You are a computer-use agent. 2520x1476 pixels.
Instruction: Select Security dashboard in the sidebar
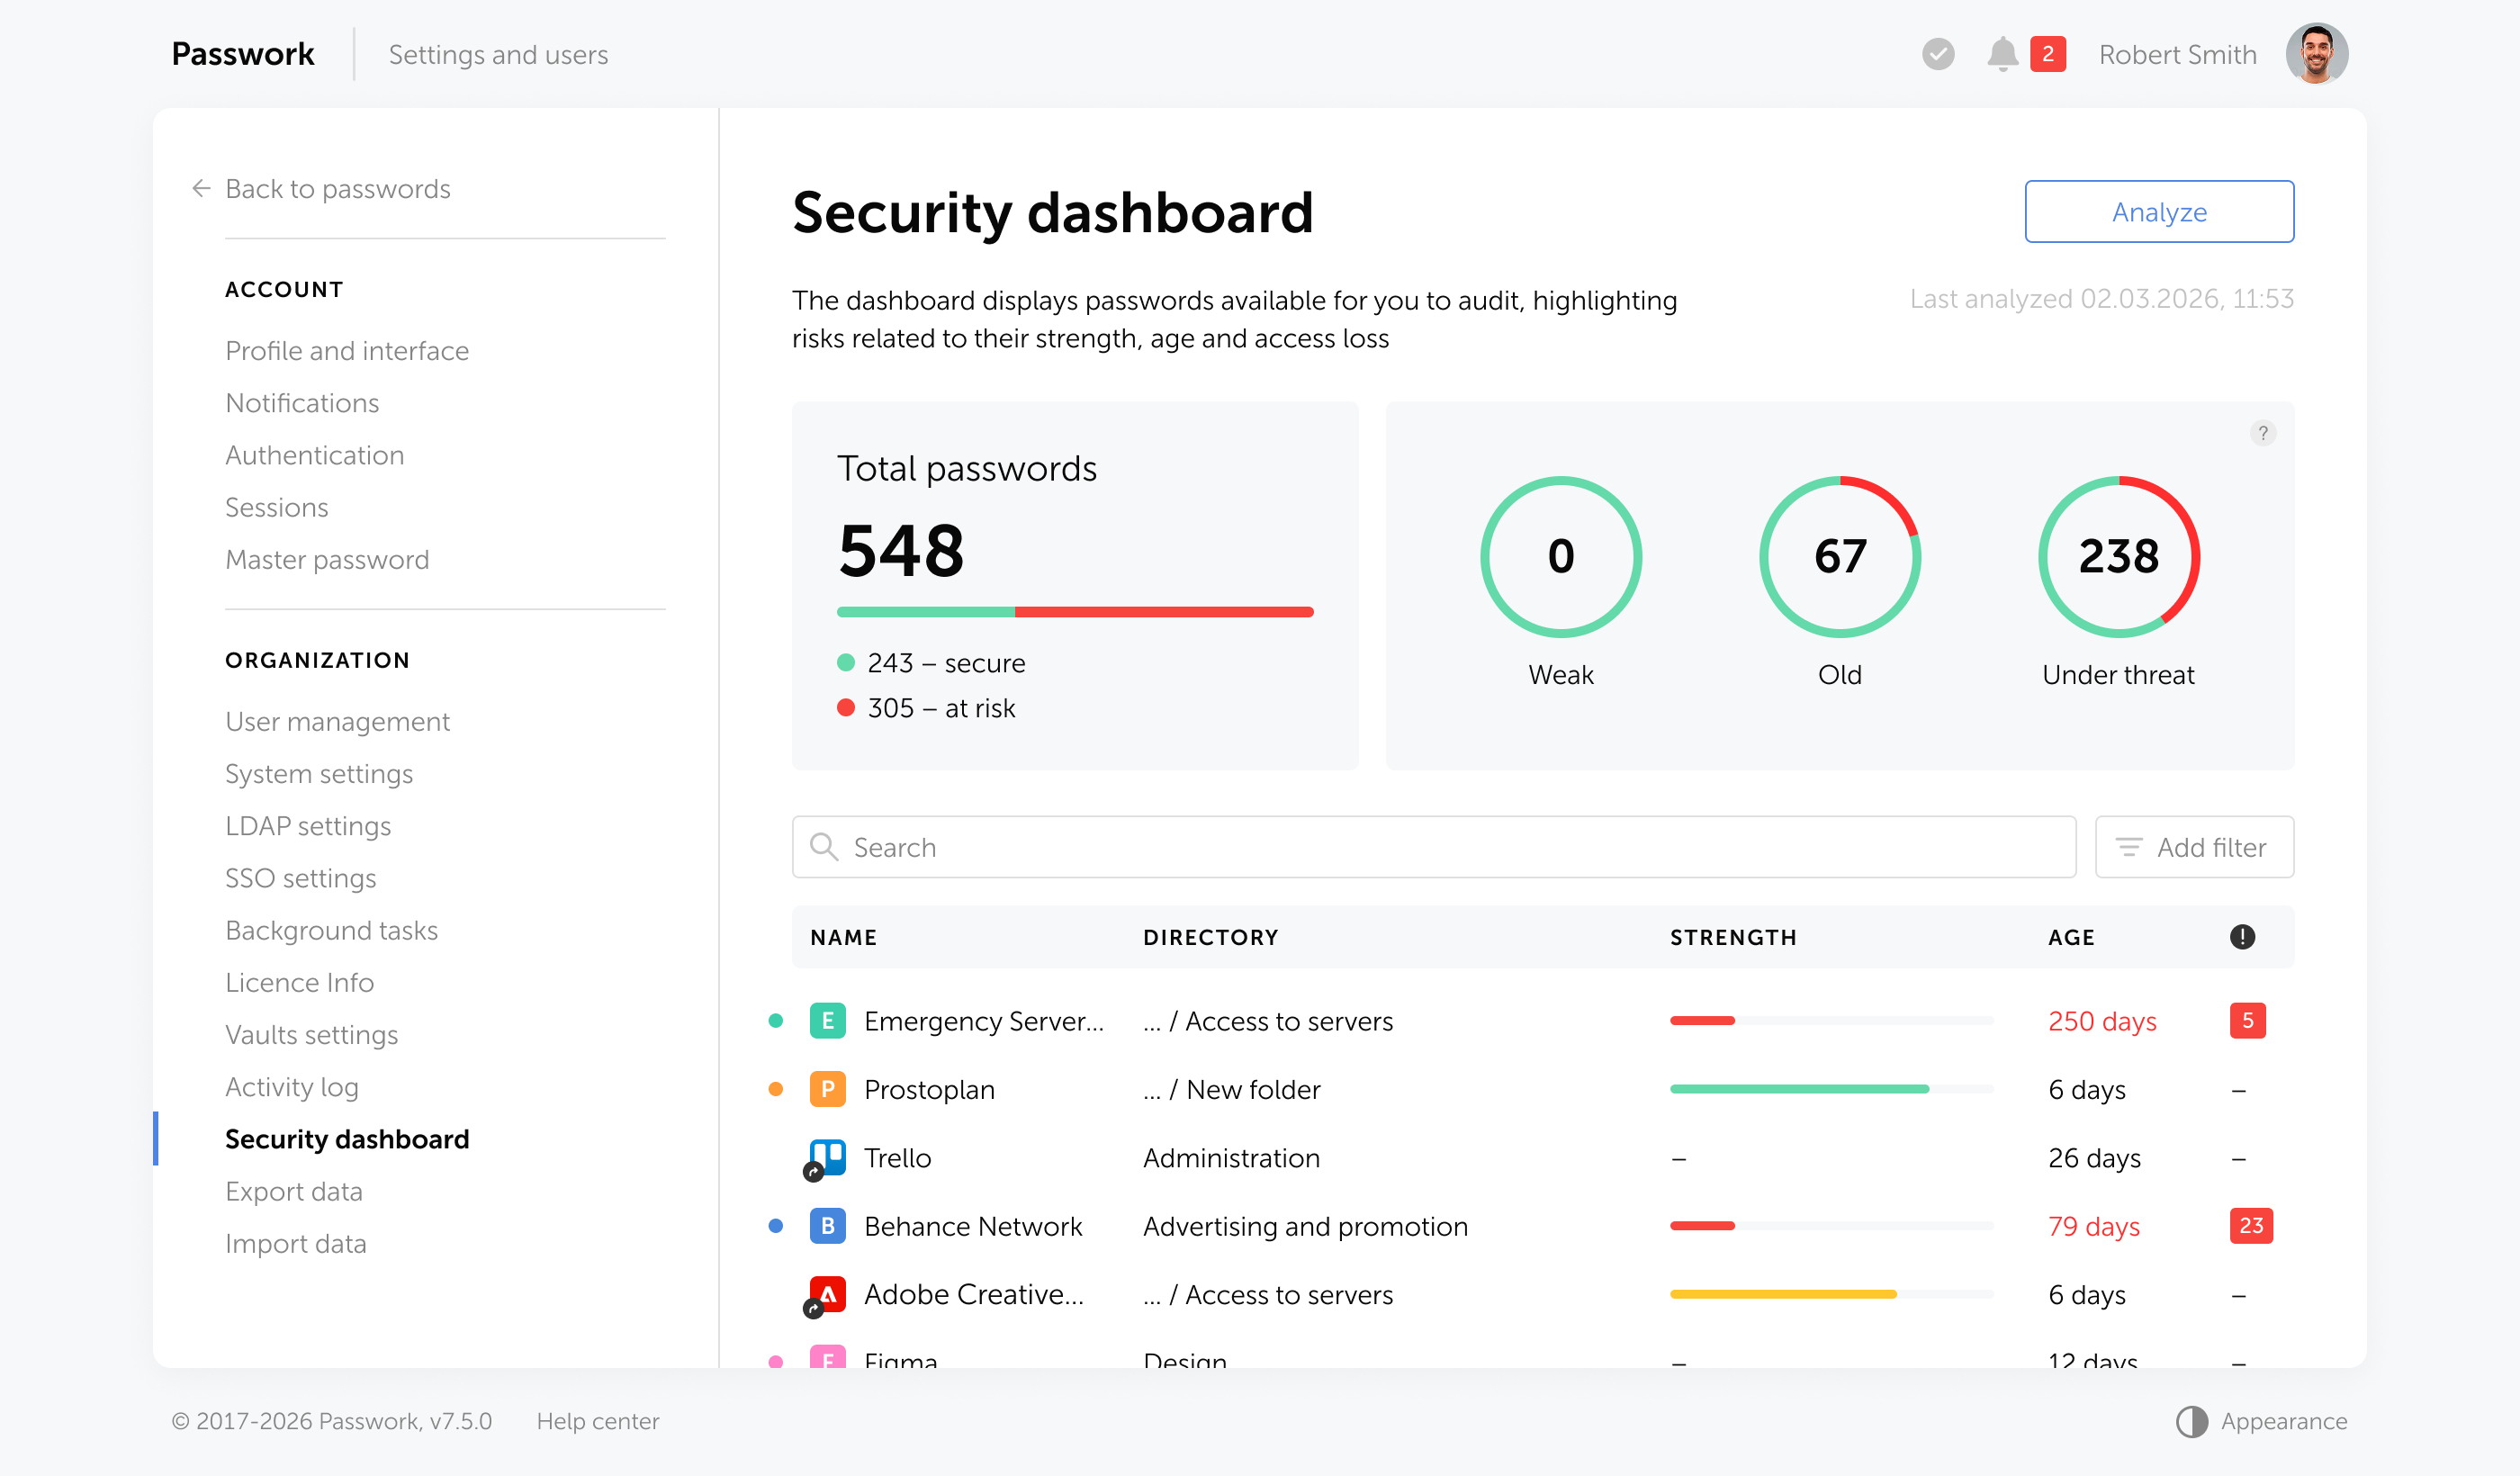347,1138
